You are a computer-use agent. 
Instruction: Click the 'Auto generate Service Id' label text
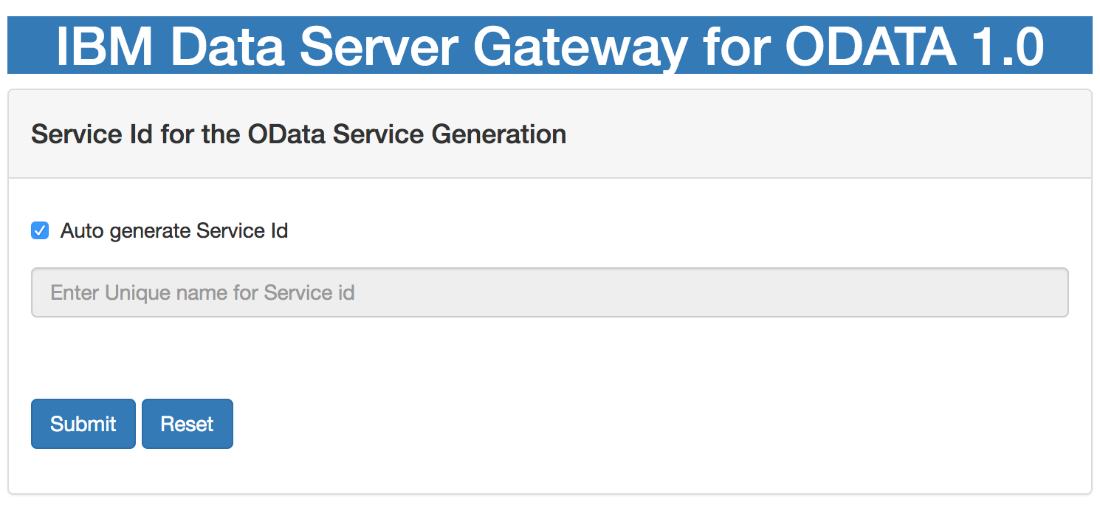pos(174,230)
